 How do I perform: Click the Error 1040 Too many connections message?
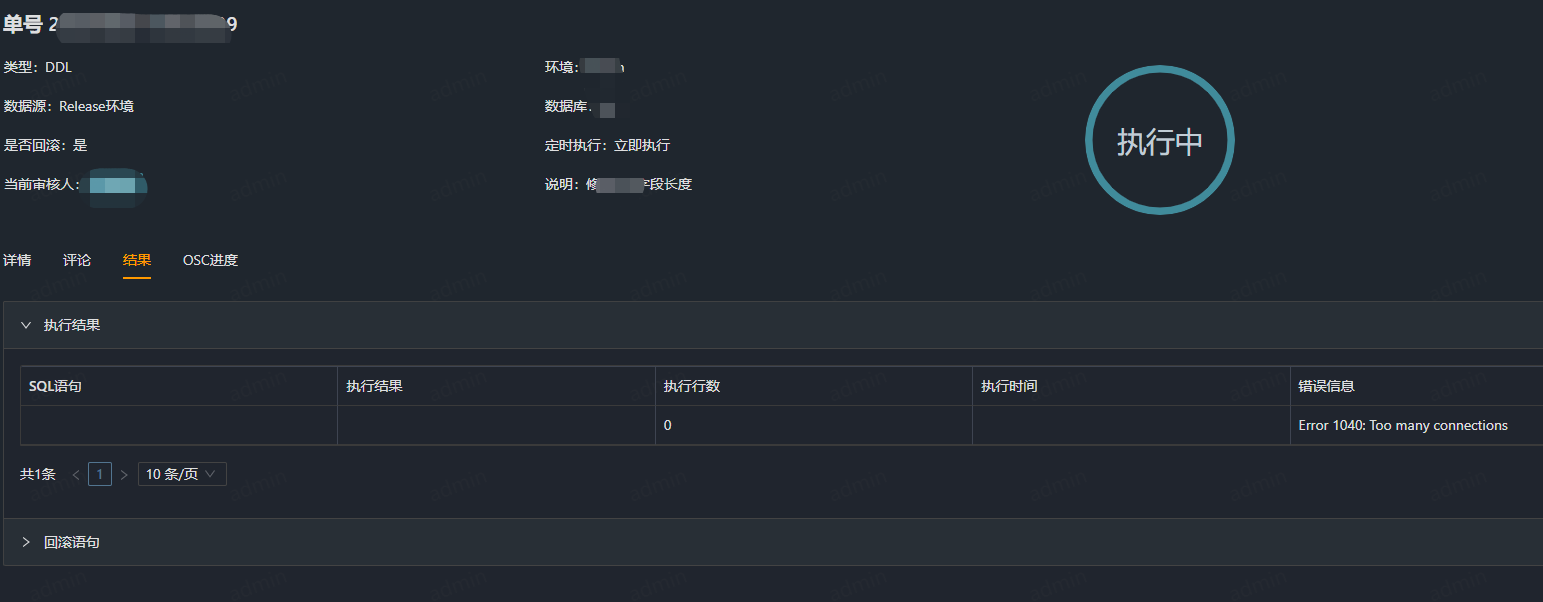point(1403,425)
